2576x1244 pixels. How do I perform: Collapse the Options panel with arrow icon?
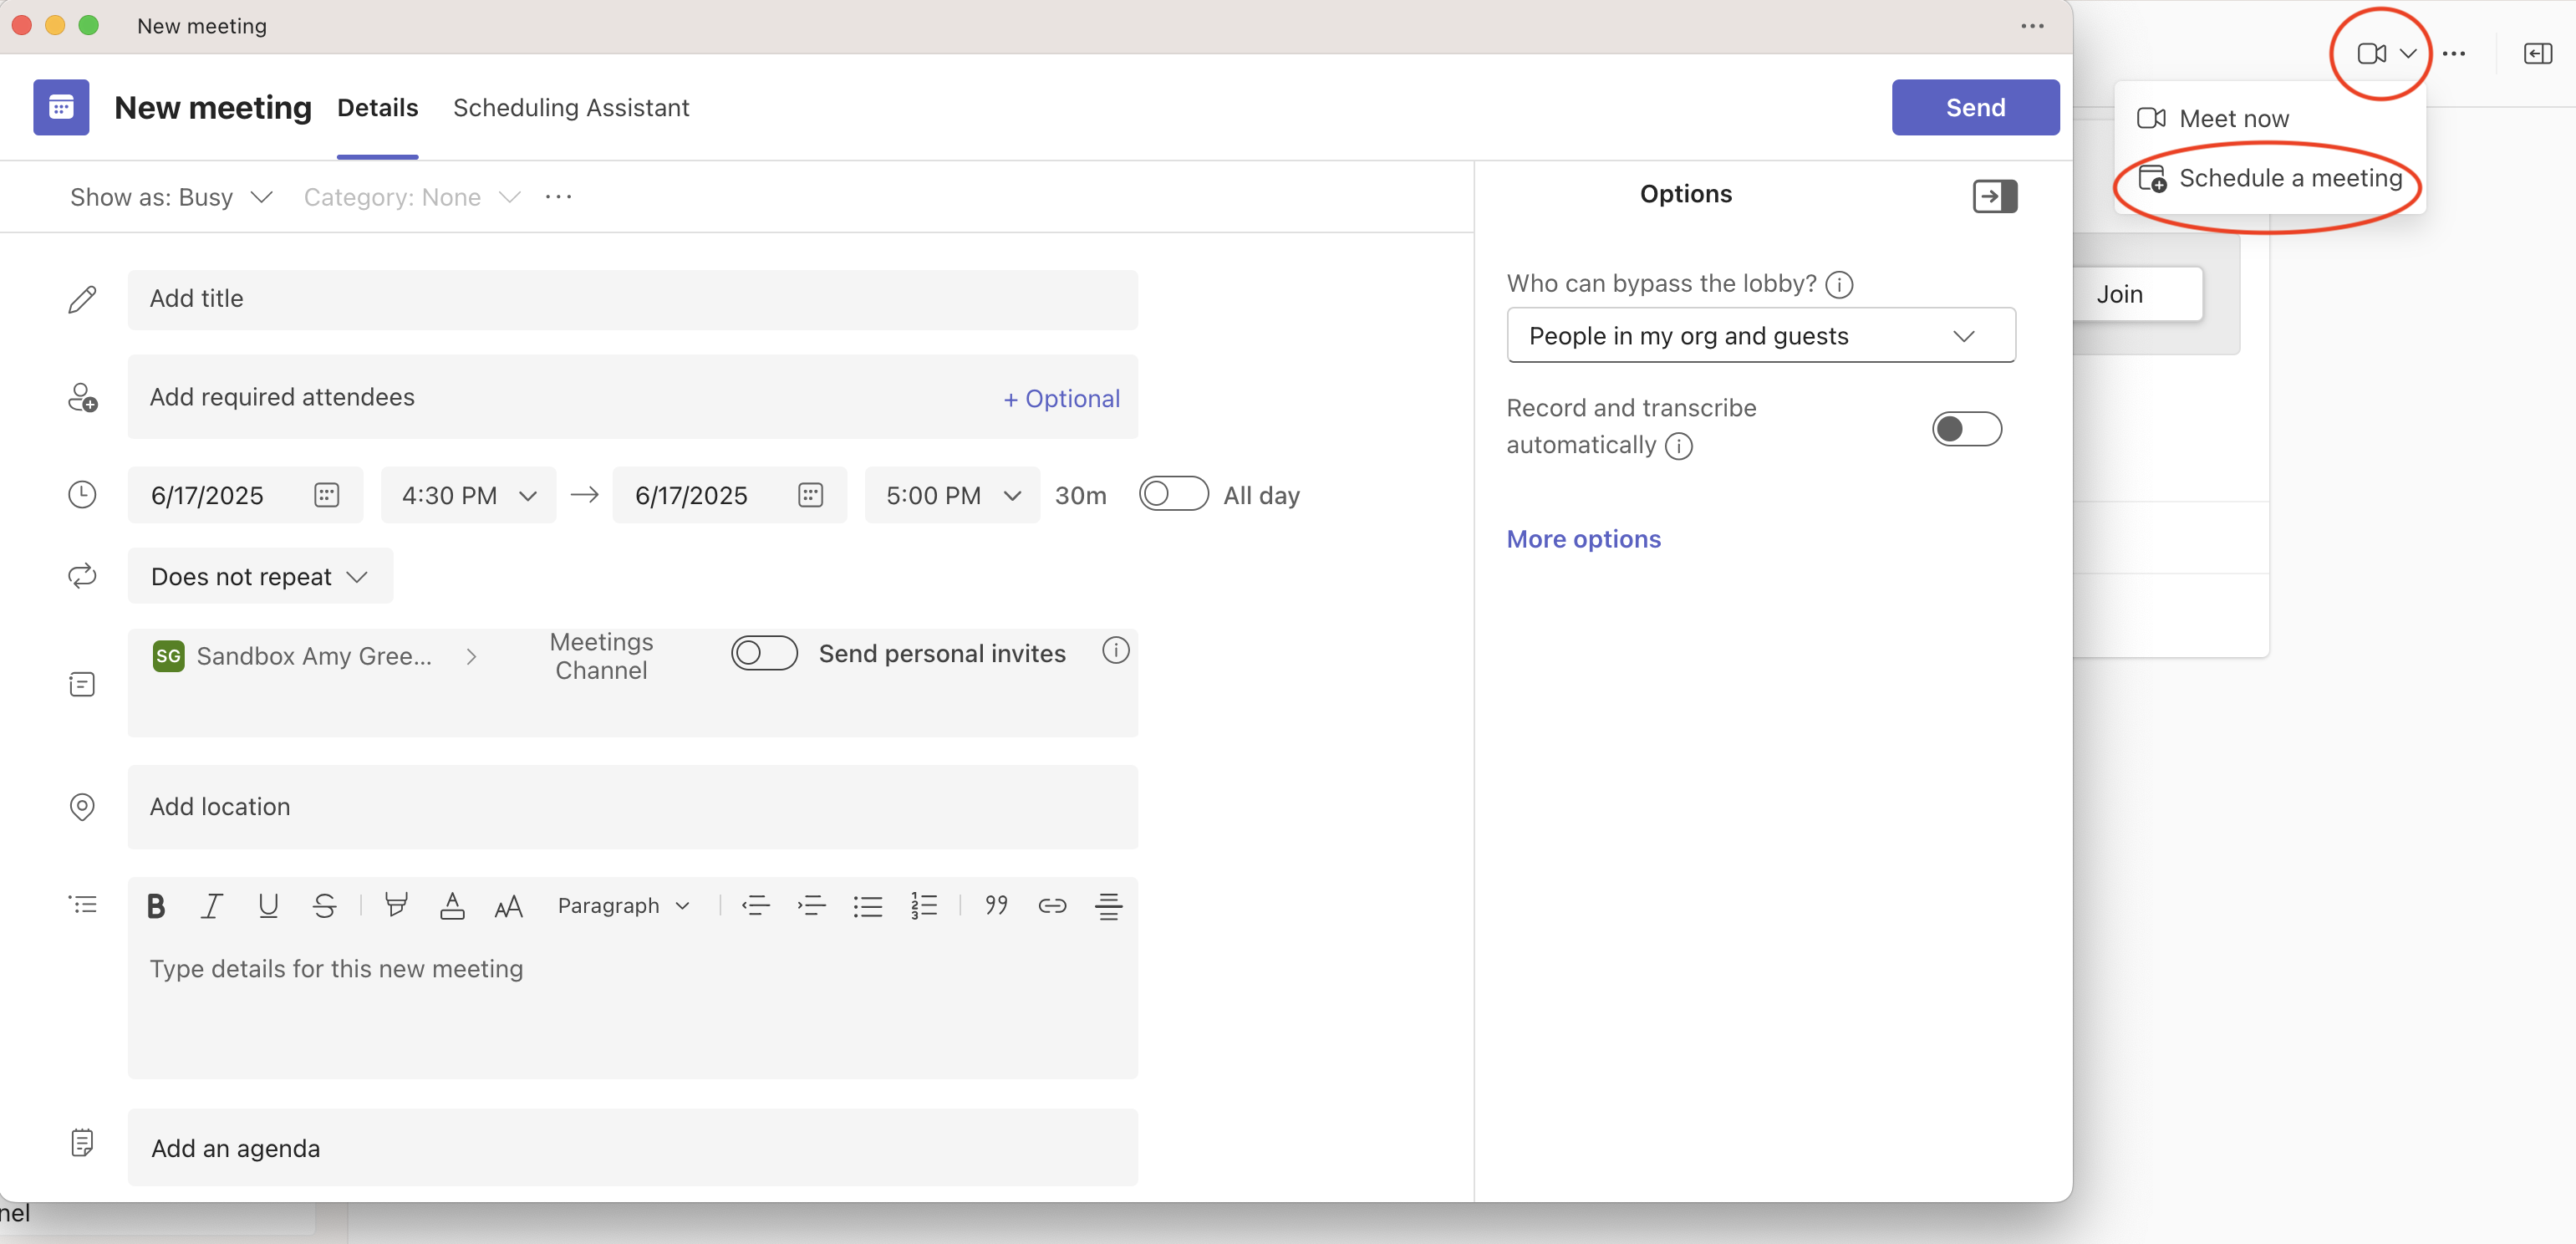(x=1994, y=196)
